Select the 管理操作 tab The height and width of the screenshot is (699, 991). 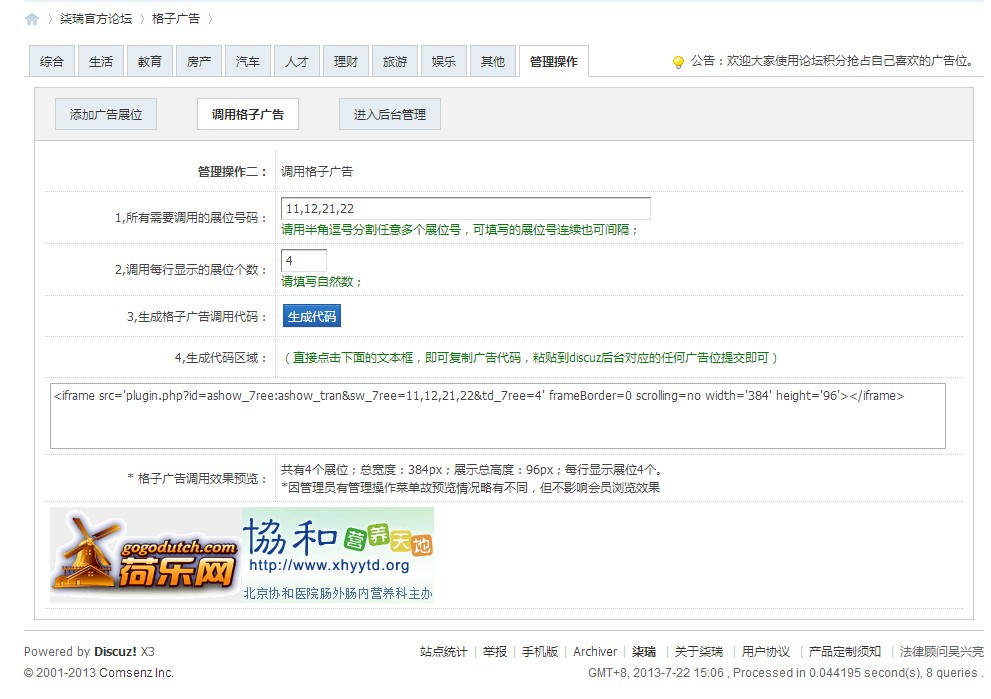[x=554, y=62]
